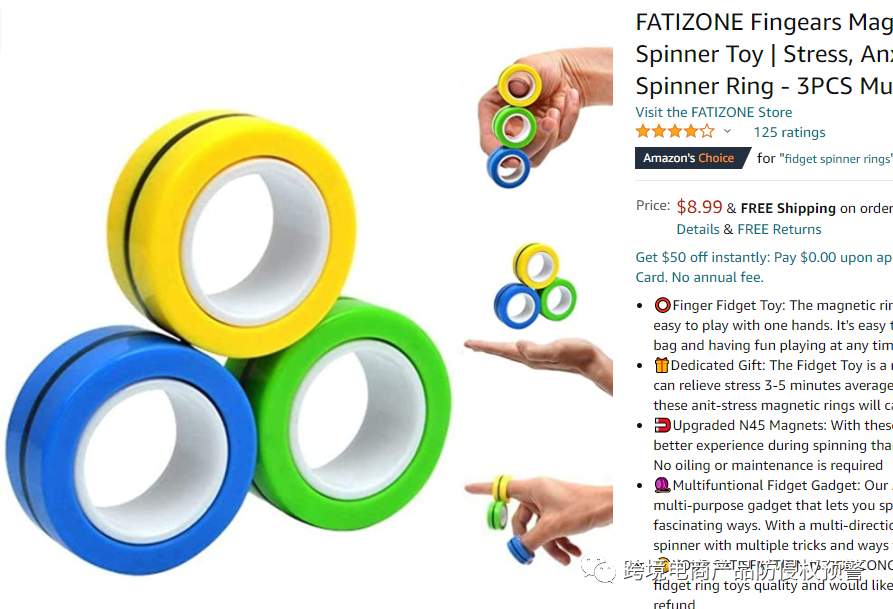Image resolution: width=893 pixels, height=609 pixels.
Task: Click the red ring icon by Finger Fidget Toy
Action: coord(662,305)
